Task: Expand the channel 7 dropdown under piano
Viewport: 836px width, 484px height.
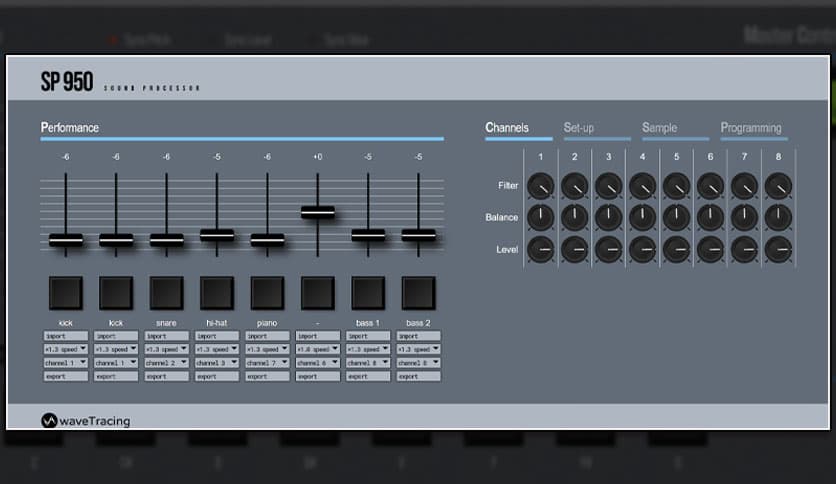Action: pos(267,363)
